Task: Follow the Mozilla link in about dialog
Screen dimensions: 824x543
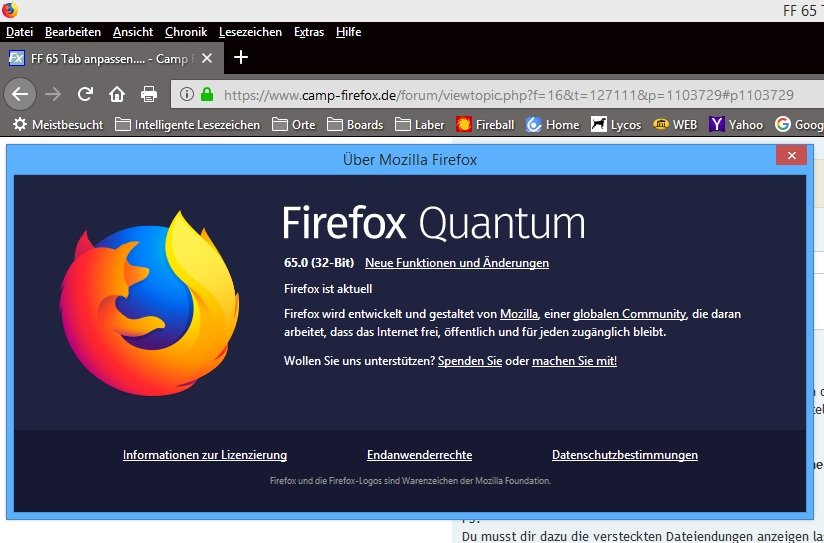Action: coord(519,314)
